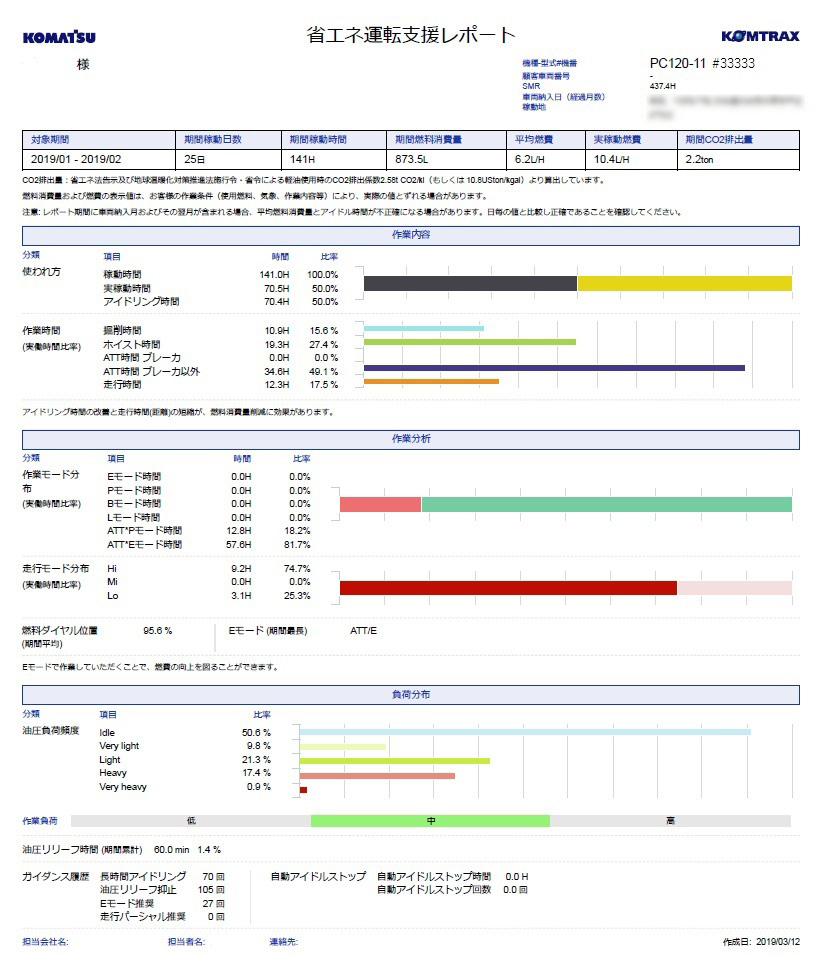Viewport: 823px width, 956px height.
Task: Click the yellow idling segment of usage bar
Action: [684, 283]
